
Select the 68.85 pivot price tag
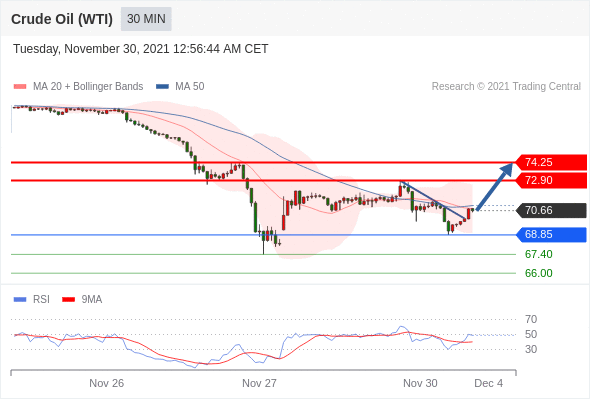pos(551,234)
